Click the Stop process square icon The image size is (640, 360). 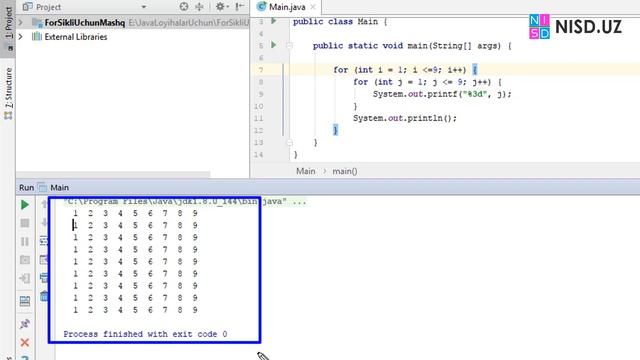tap(24, 223)
